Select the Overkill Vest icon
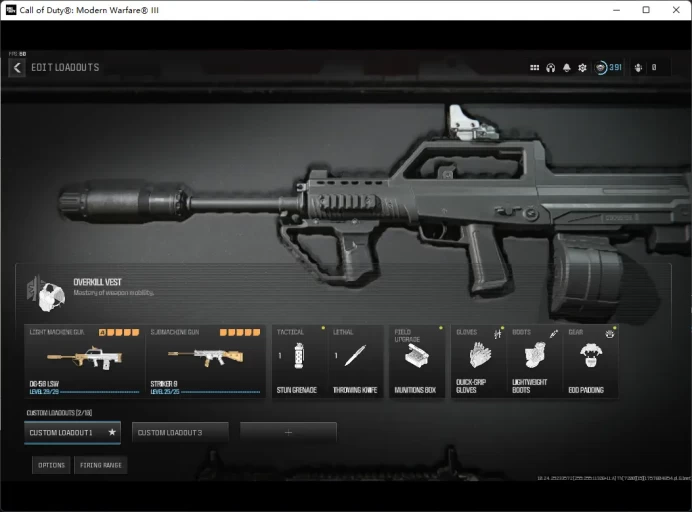This screenshot has height=512, width=692. 47,293
